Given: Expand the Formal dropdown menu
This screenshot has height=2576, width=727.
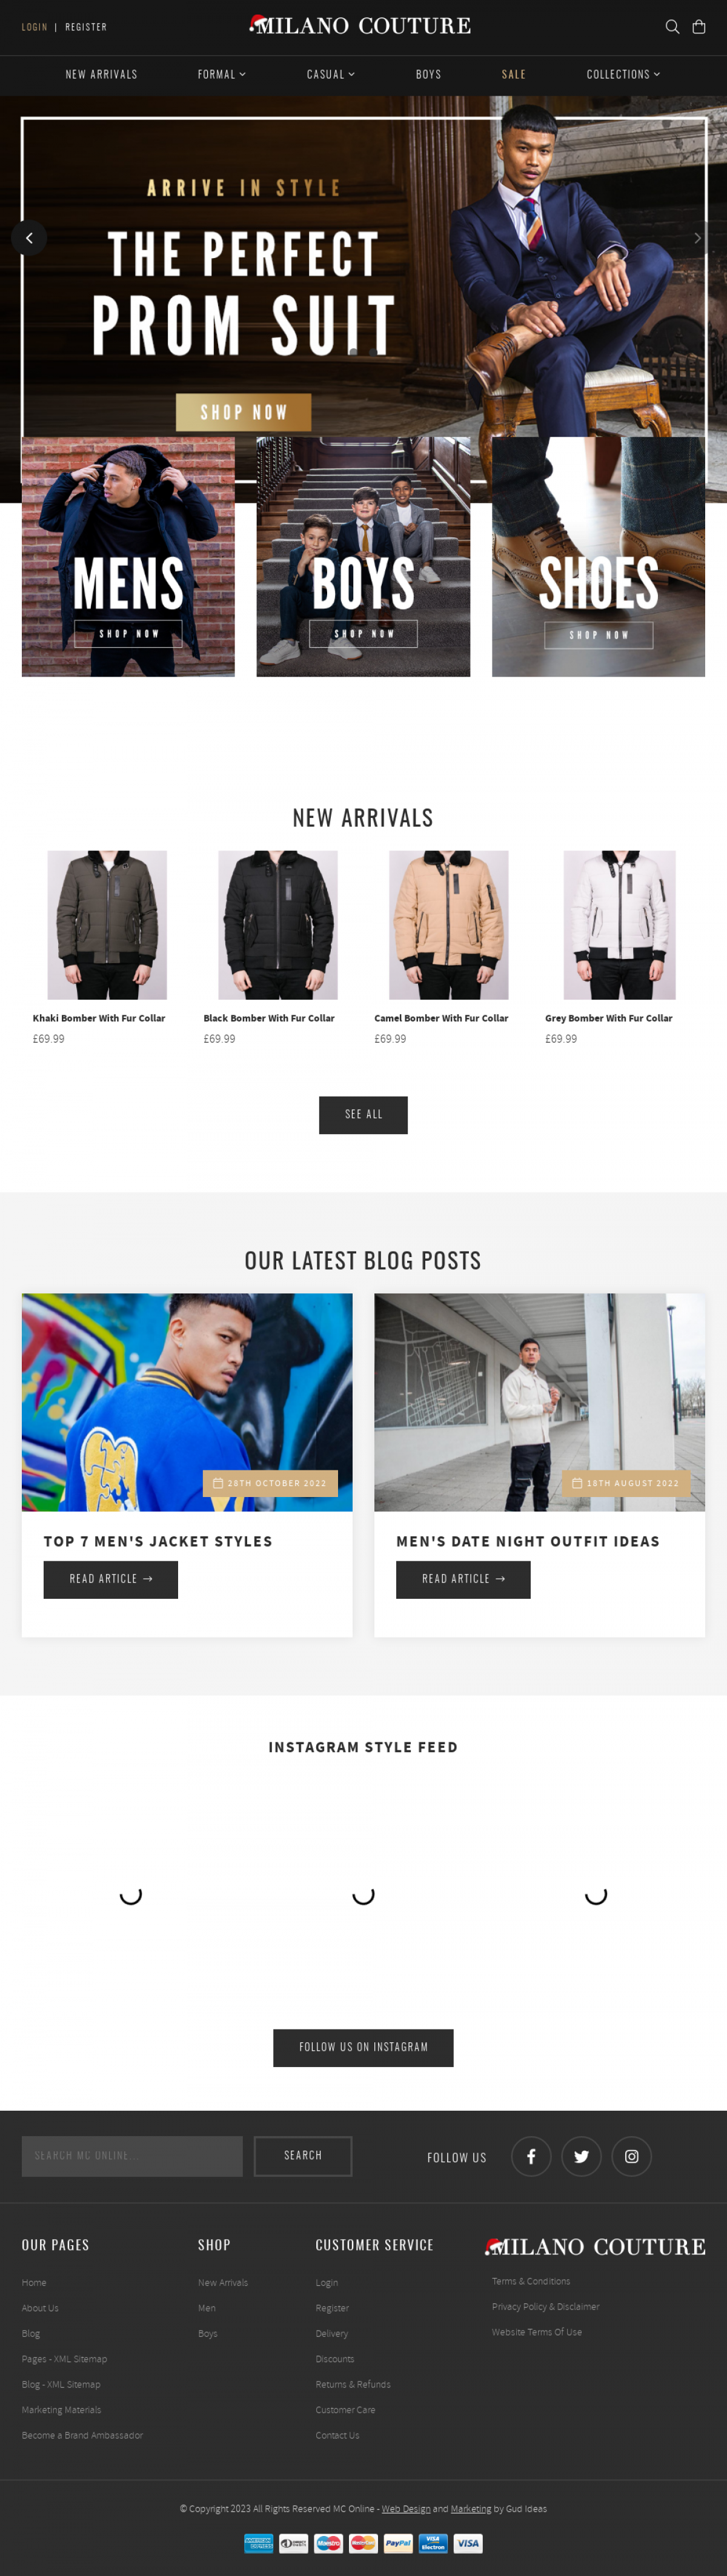Looking at the screenshot, I should 221,75.
